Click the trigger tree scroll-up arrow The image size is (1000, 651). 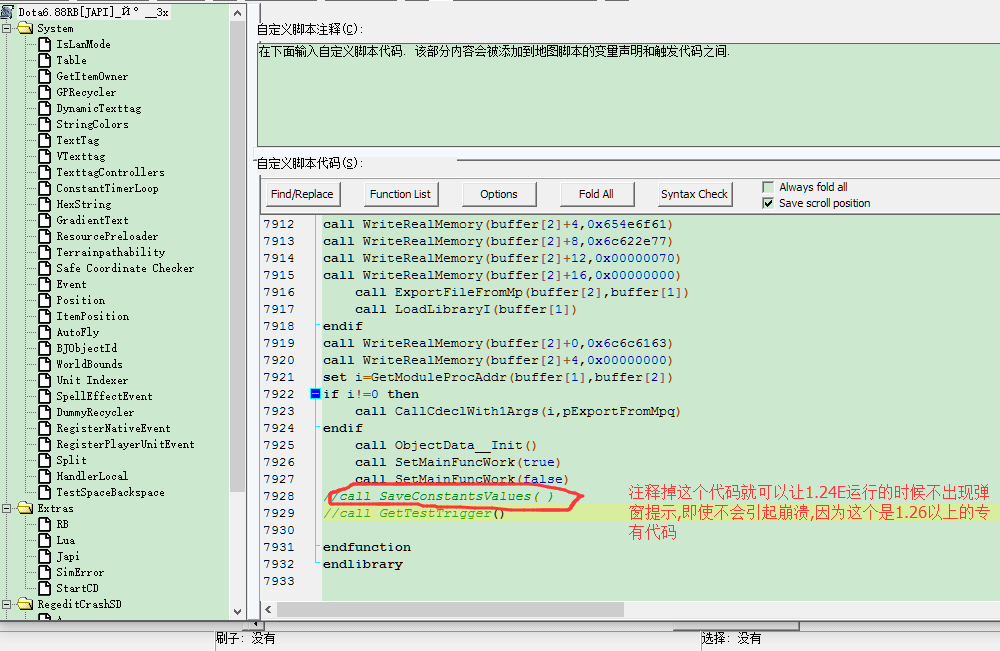tap(237, 13)
